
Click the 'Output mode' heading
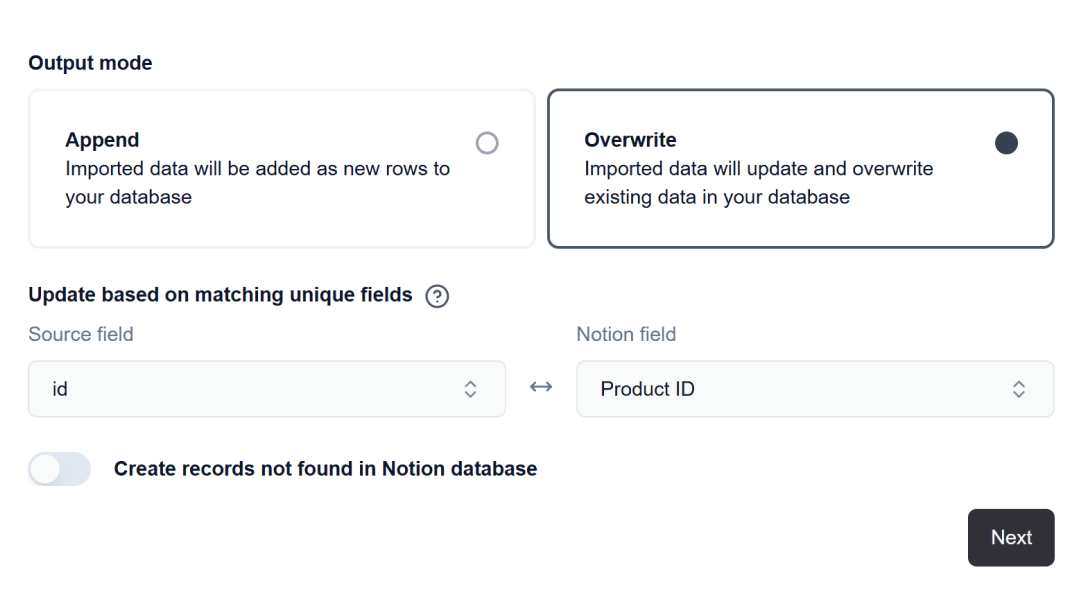tap(90, 63)
